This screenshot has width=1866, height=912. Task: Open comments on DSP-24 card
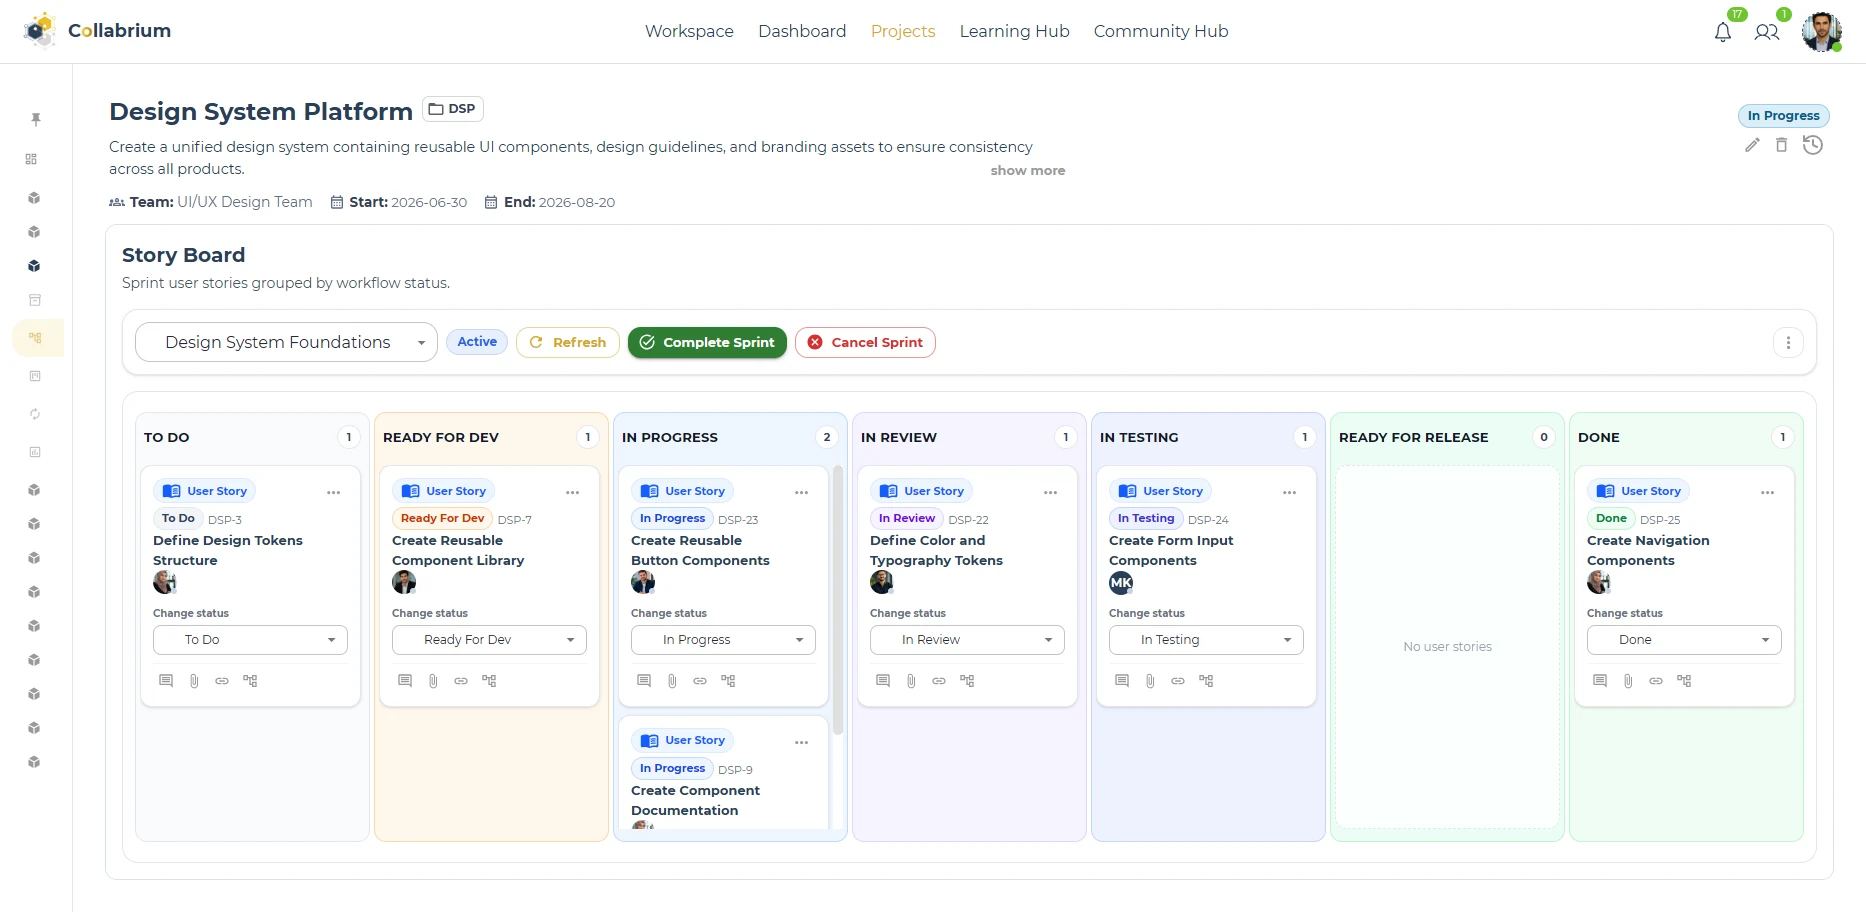pyautogui.click(x=1122, y=681)
